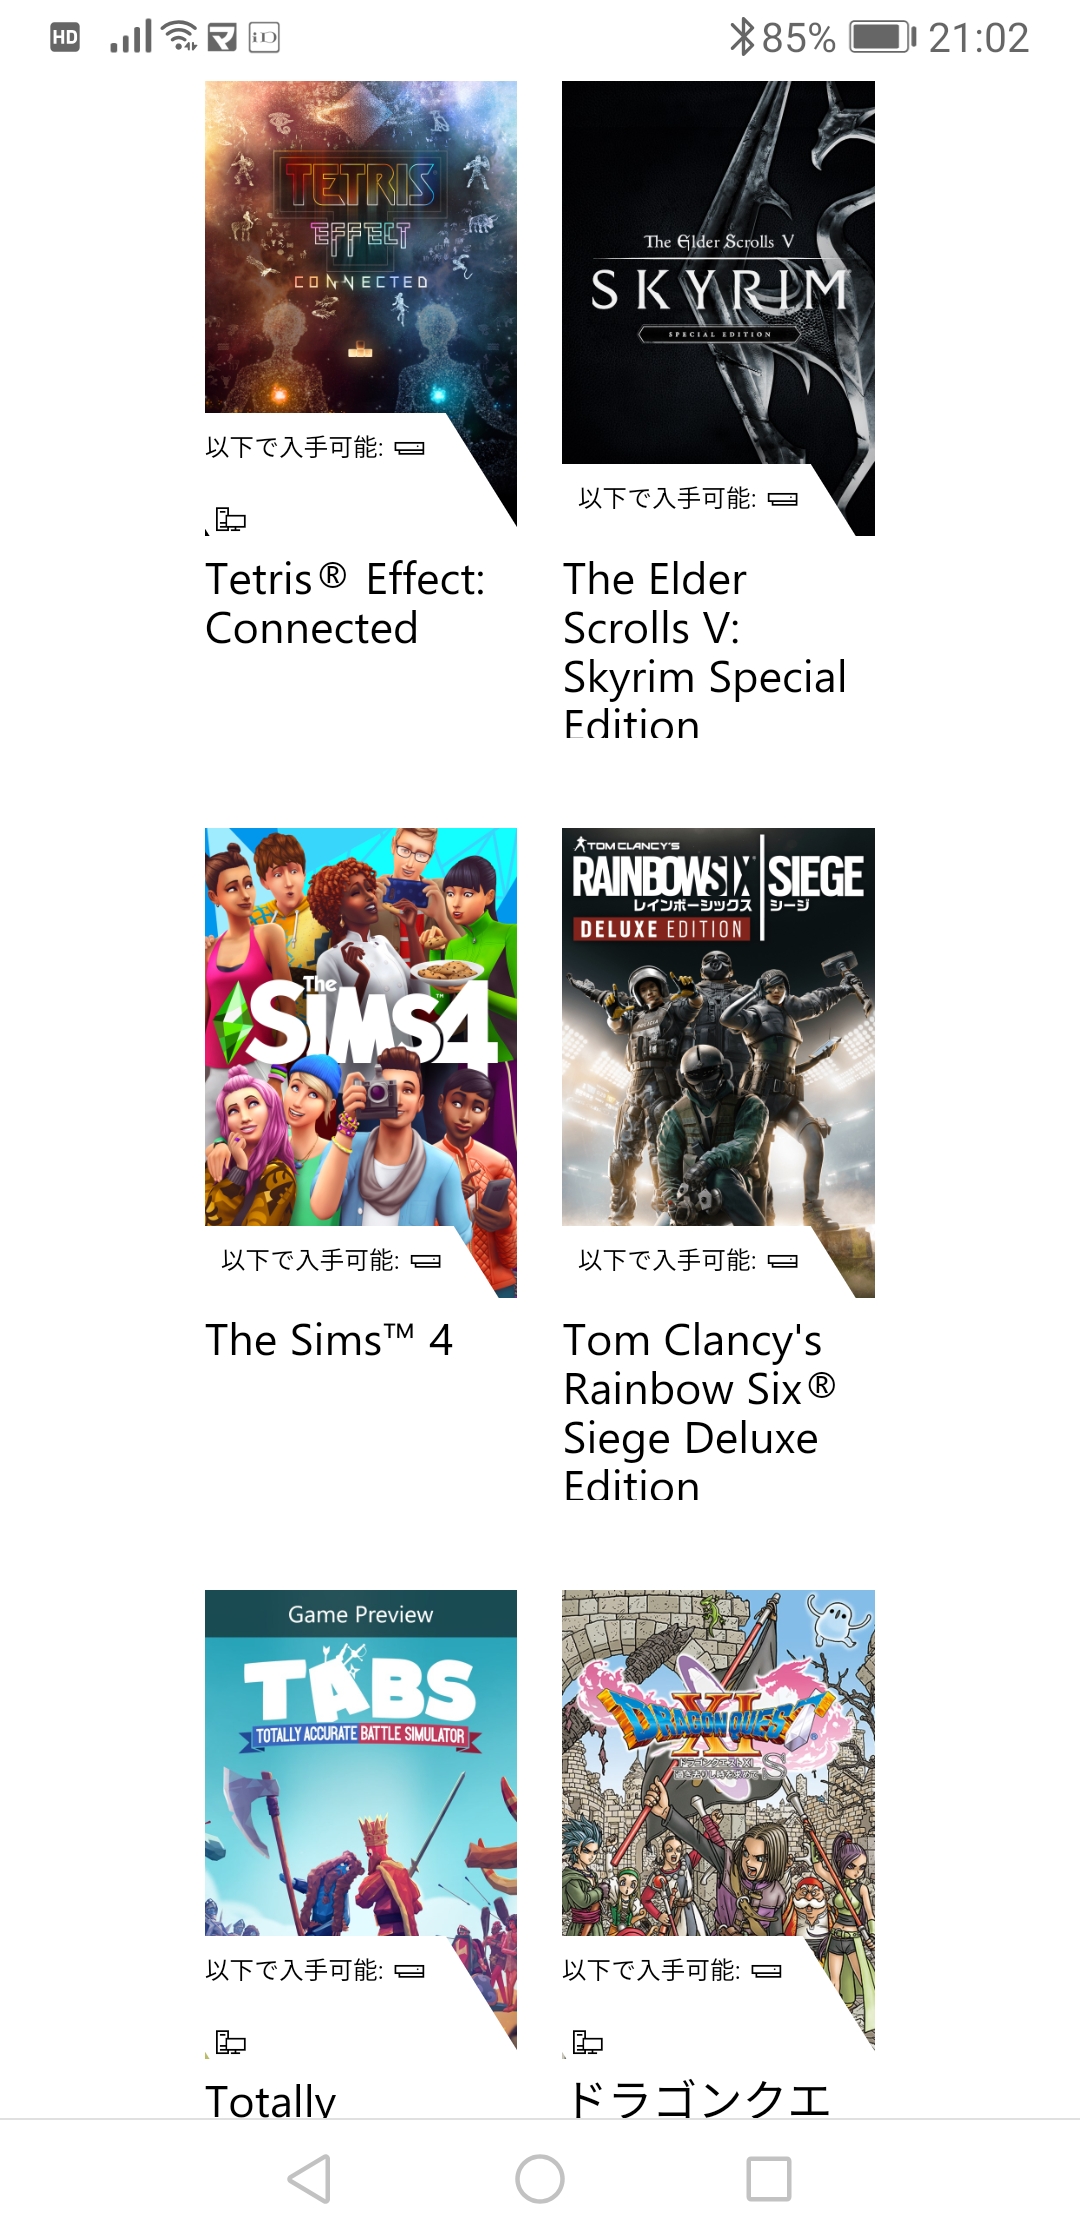Viewport: 1080px width, 2240px height.
Task: Tap console icon under Tetris Effect cover
Action: tap(409, 448)
